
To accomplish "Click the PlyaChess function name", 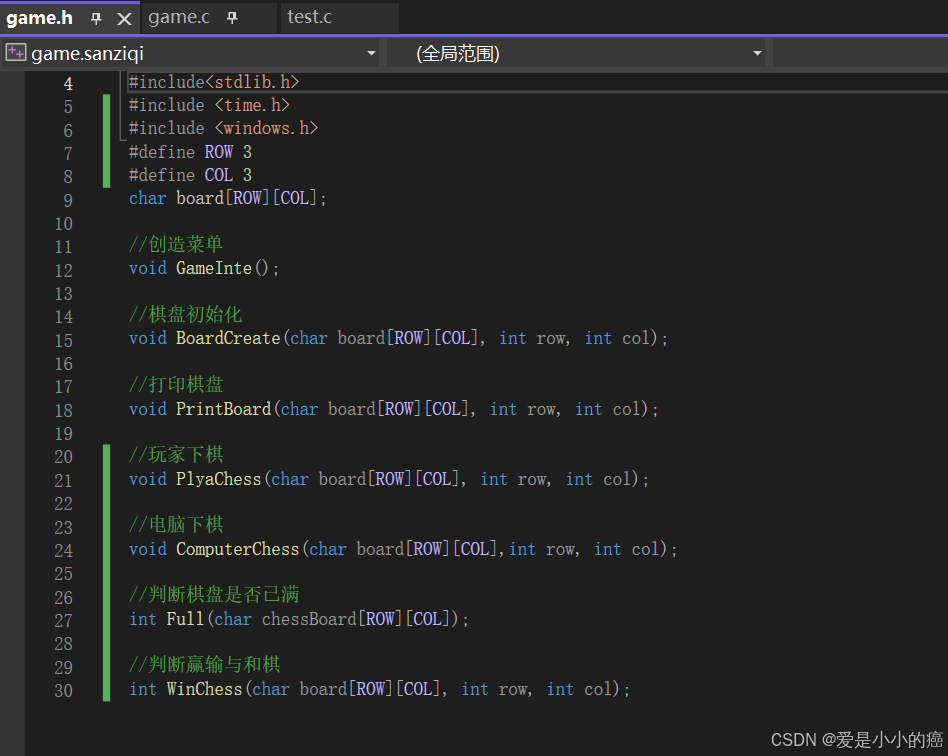I will 218,479.
